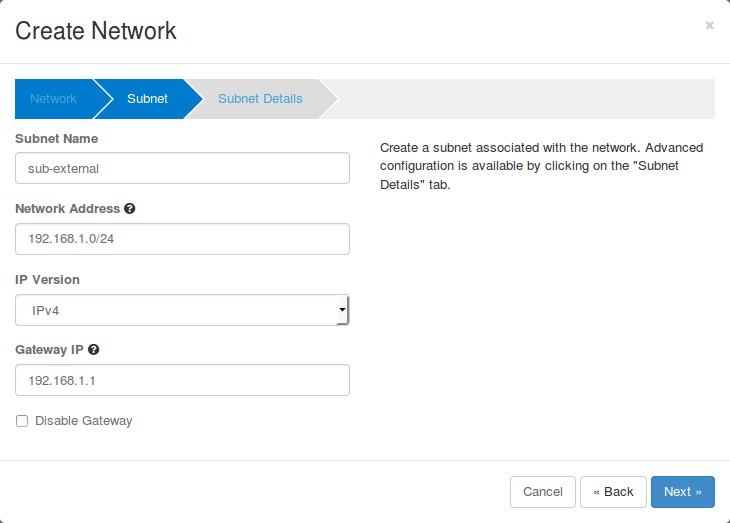Image resolution: width=730 pixels, height=523 pixels.
Task: Click the subnet description help paragraph
Action: point(541,166)
